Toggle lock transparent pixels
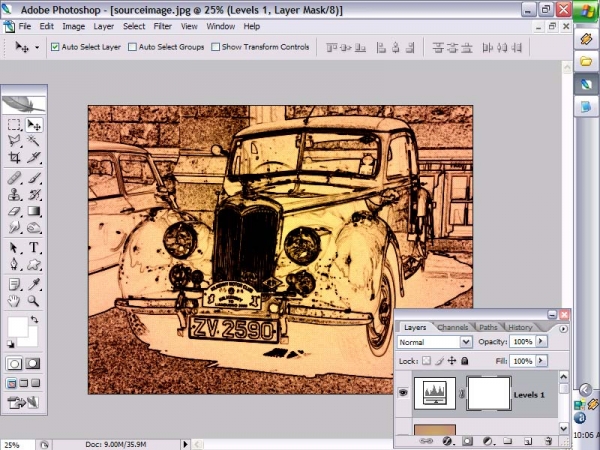 pyautogui.click(x=426, y=361)
